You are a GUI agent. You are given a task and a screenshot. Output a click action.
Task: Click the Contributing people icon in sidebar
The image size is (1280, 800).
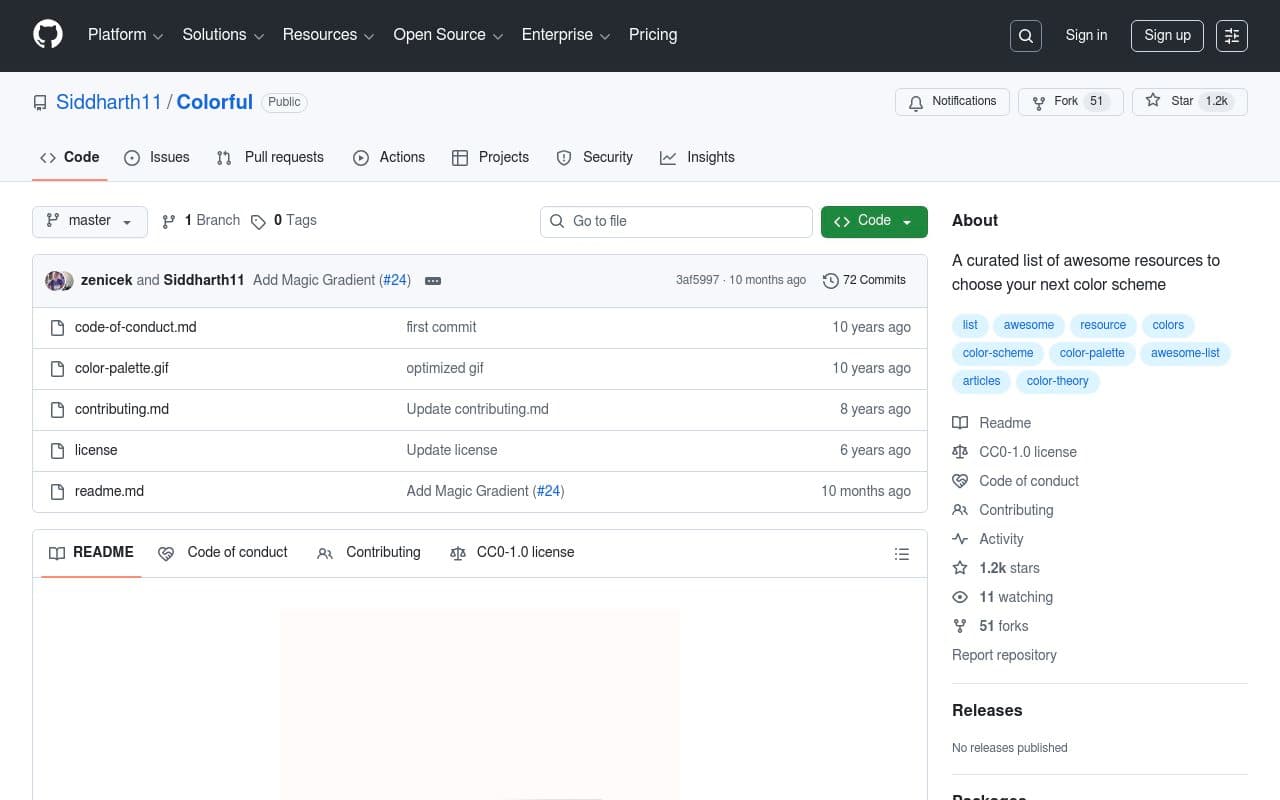[960, 510]
